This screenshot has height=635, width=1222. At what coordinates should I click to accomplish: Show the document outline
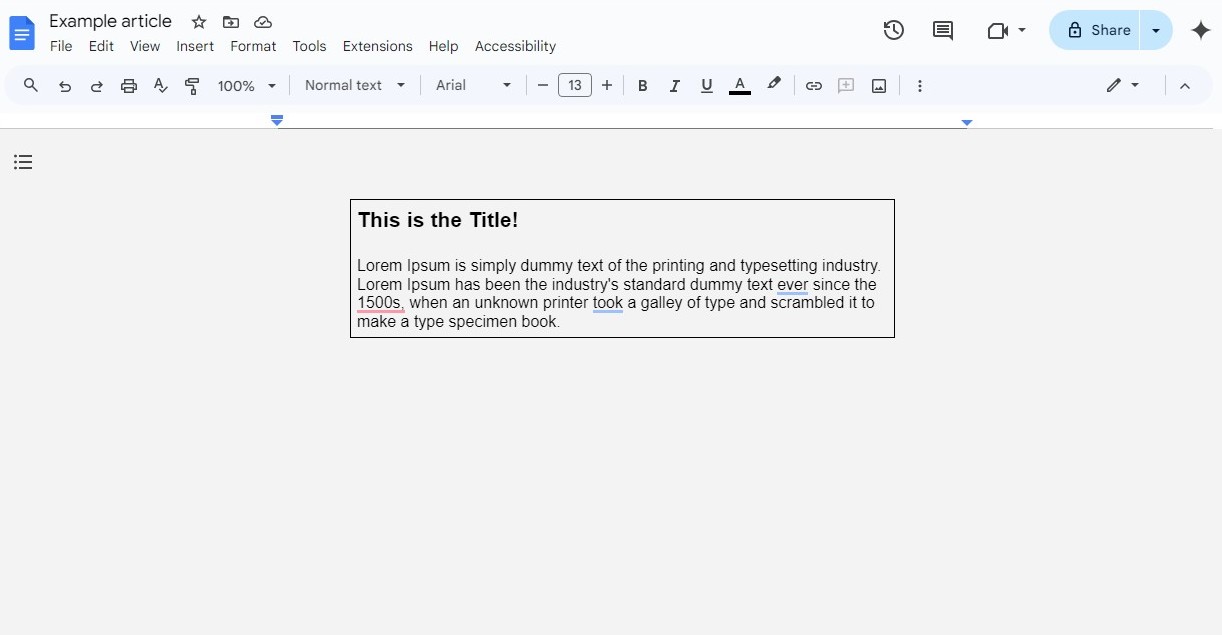23,161
